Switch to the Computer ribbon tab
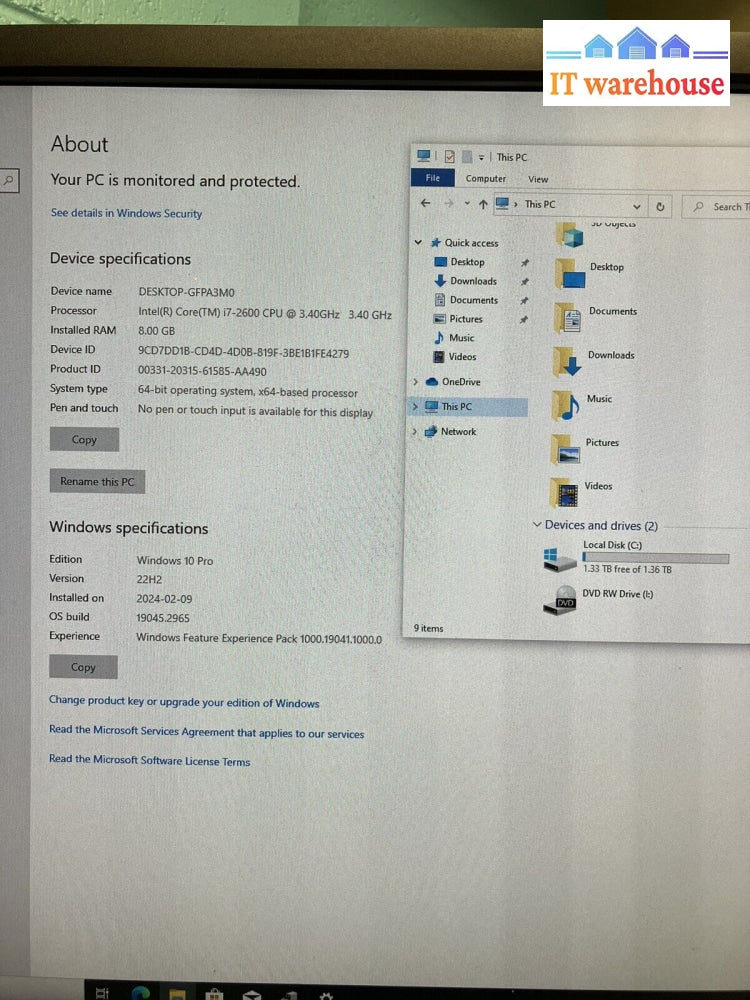 (485, 179)
